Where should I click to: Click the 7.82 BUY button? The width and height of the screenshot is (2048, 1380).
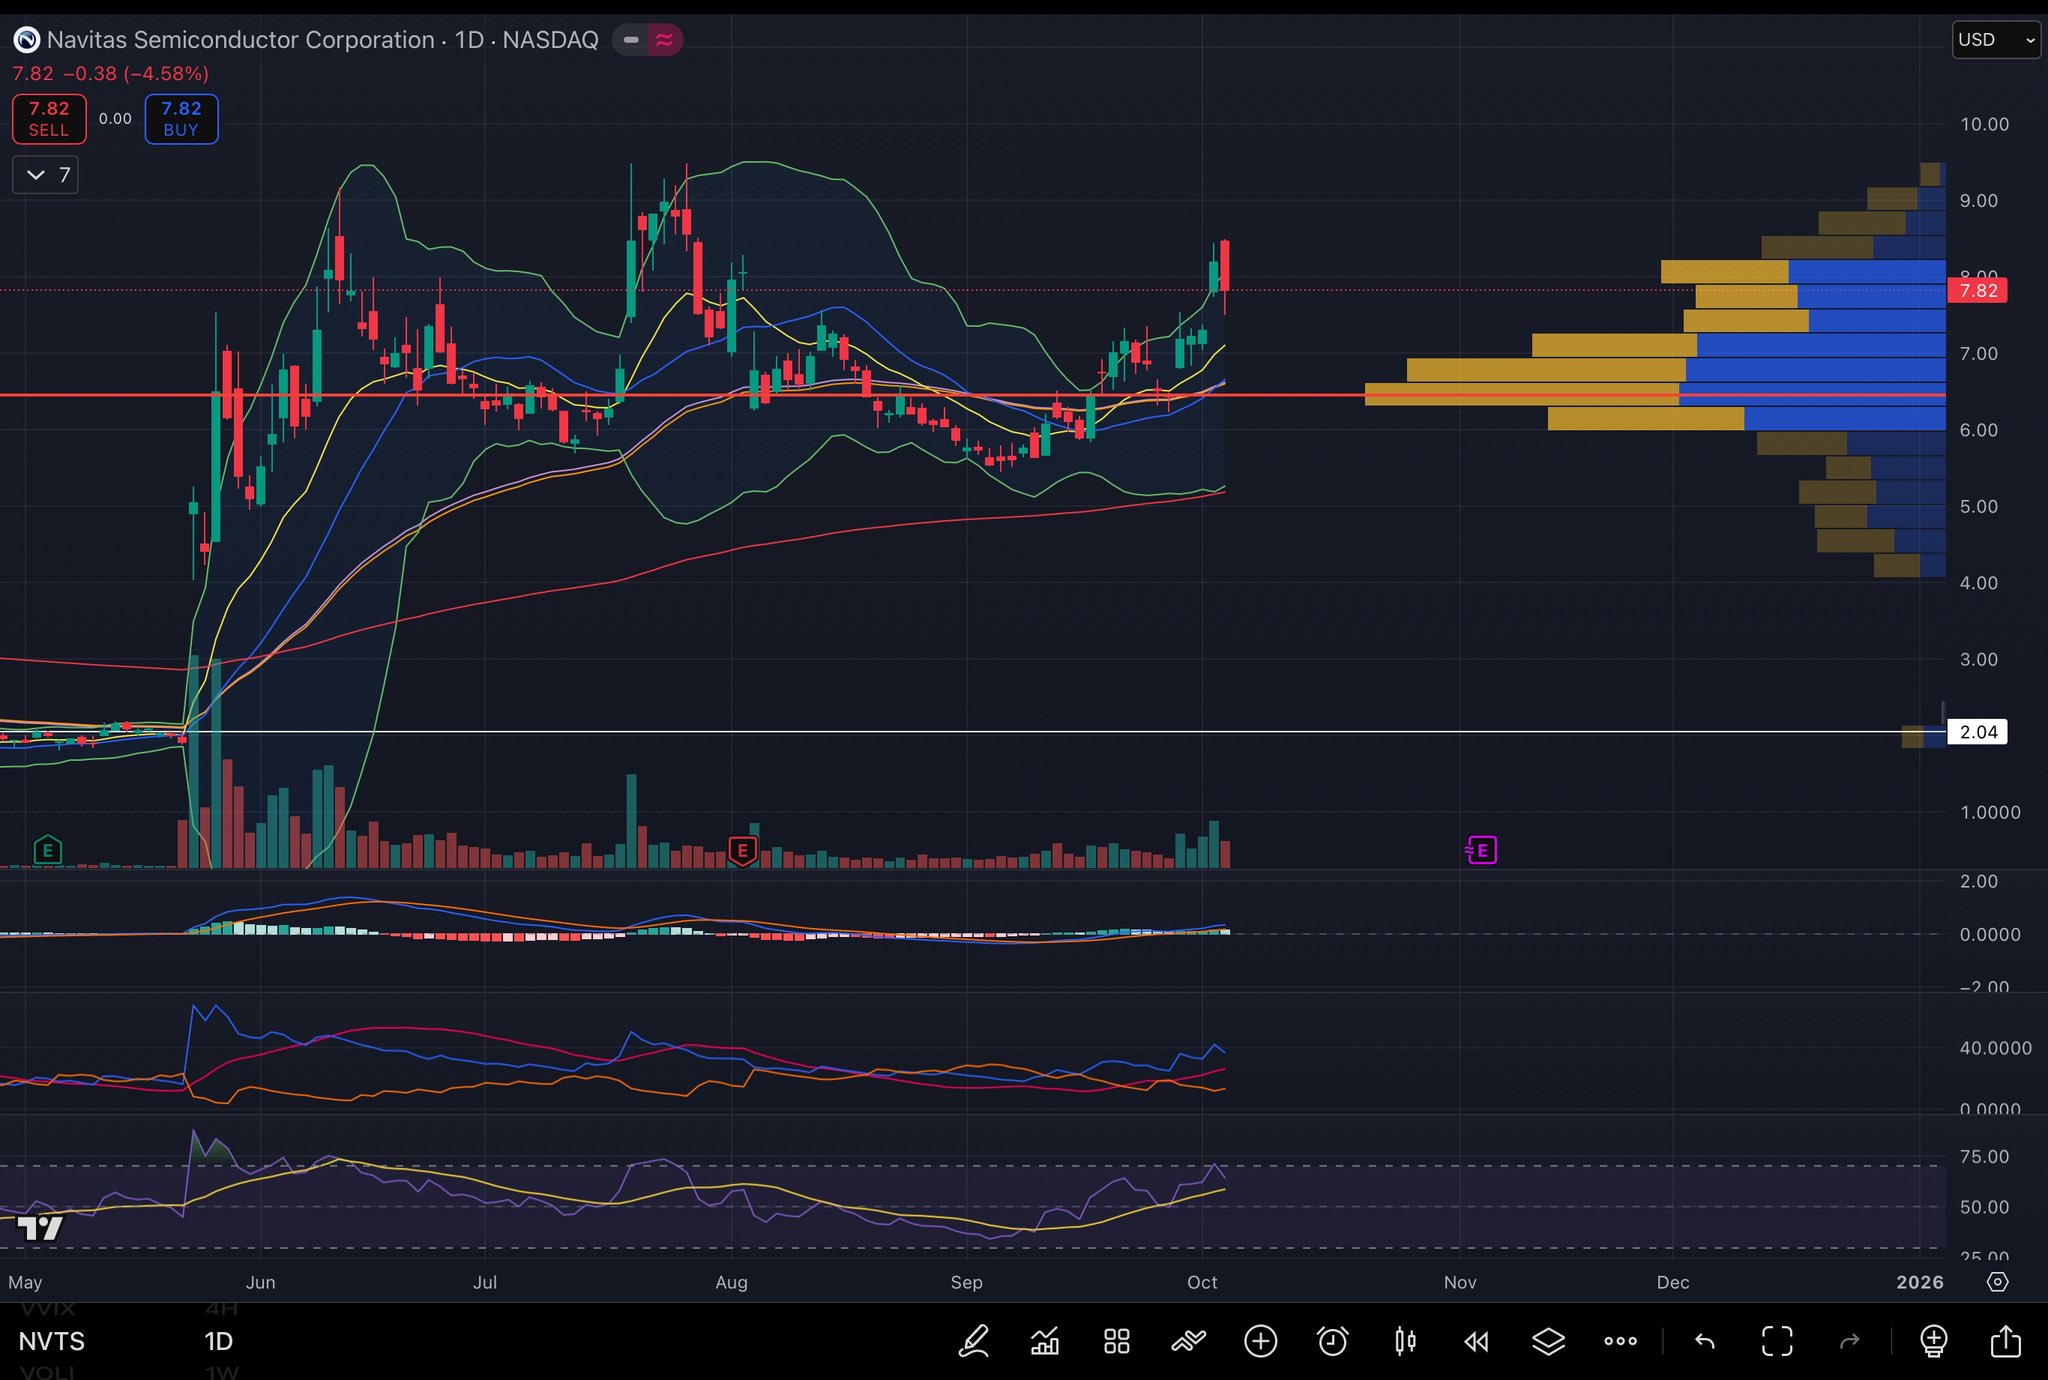coord(181,119)
